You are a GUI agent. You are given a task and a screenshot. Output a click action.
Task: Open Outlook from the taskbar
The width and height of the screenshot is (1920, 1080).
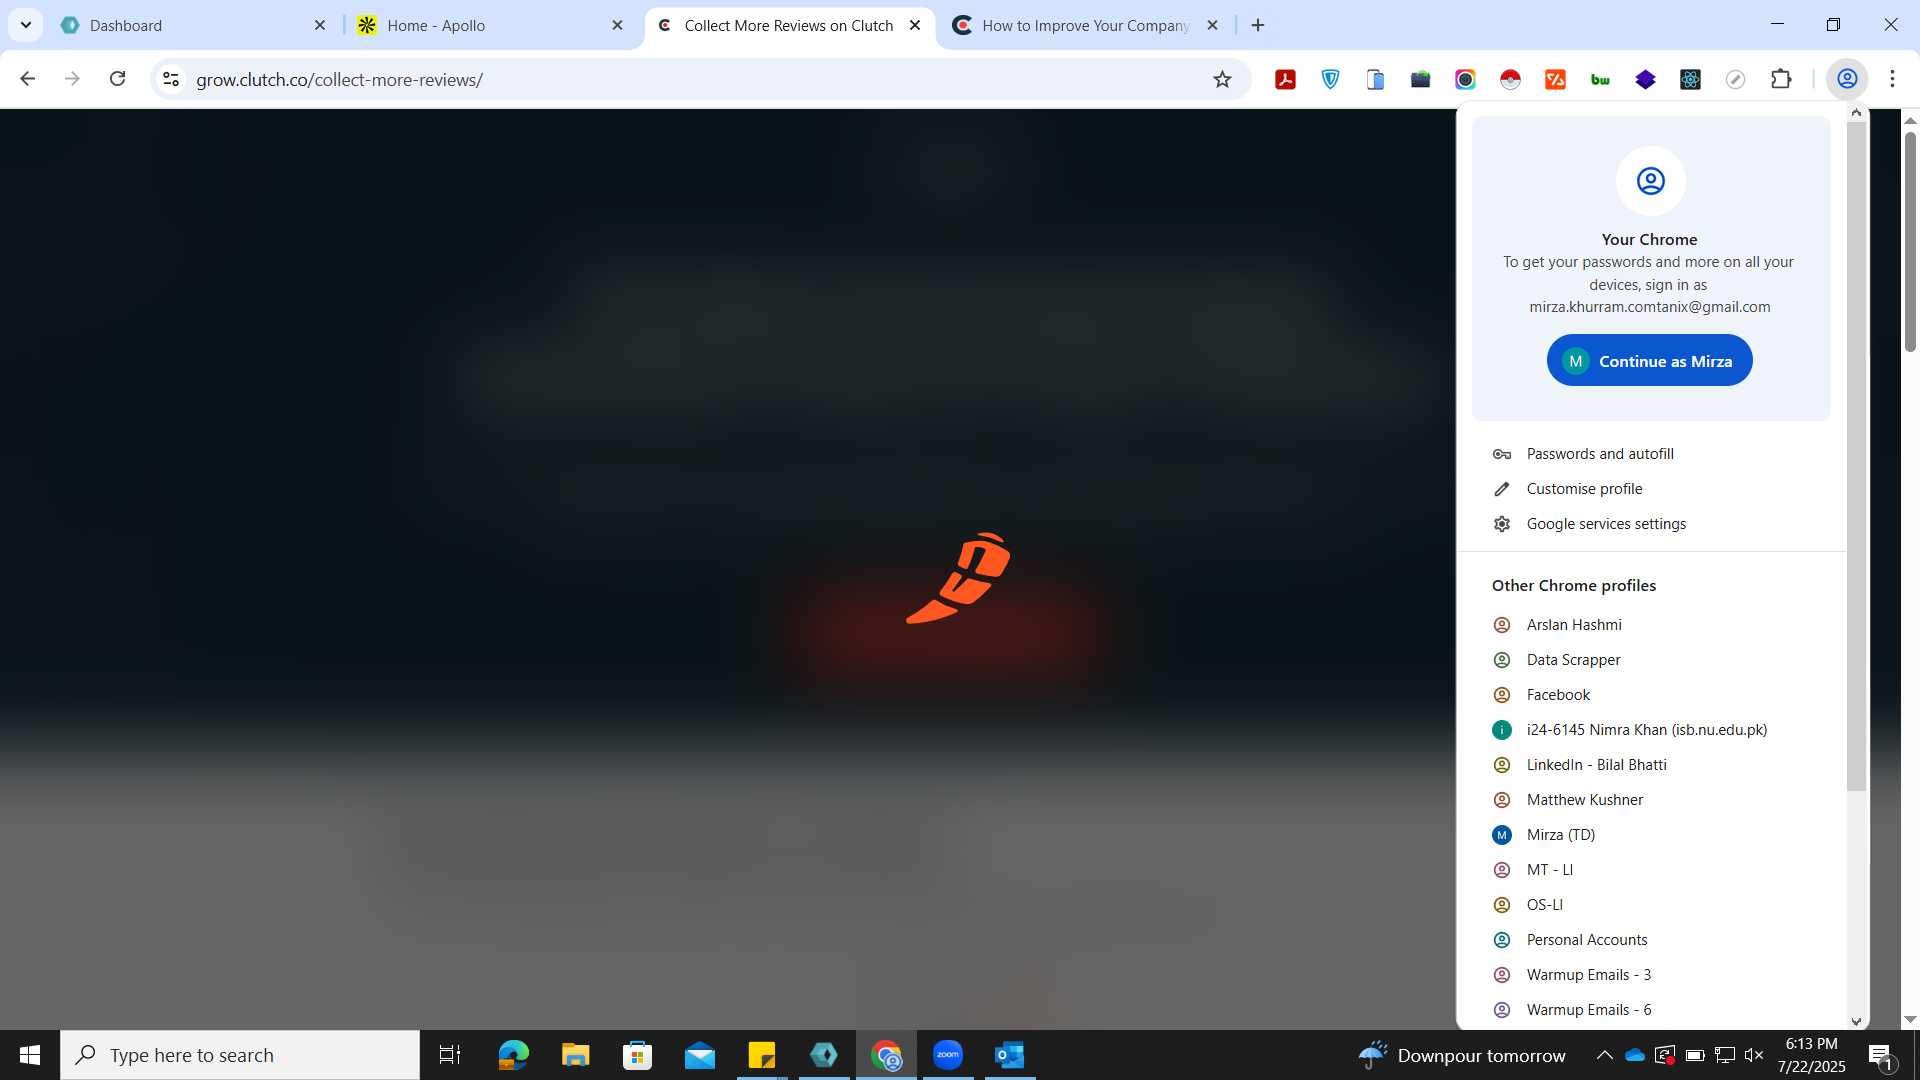tap(1010, 1055)
